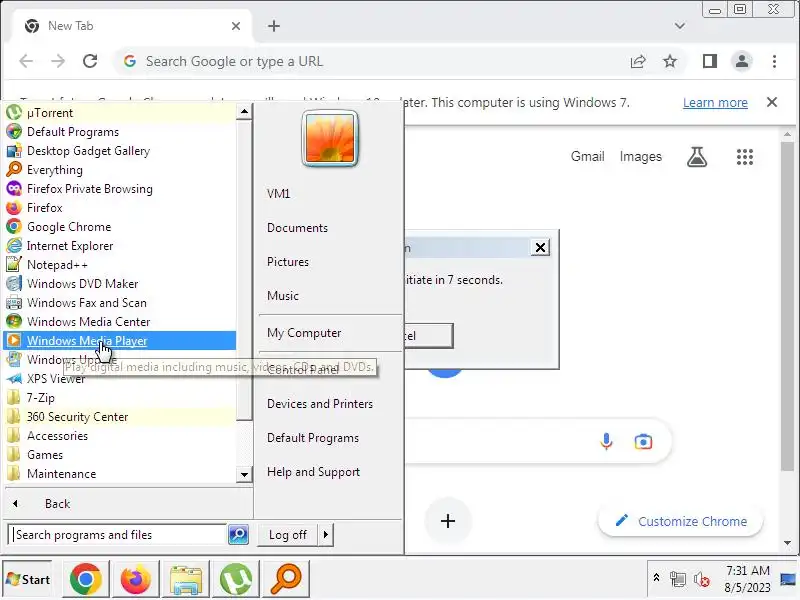800x600 pixels.
Task: Launch Desktop Gadget Gallery
Action: 120,151
